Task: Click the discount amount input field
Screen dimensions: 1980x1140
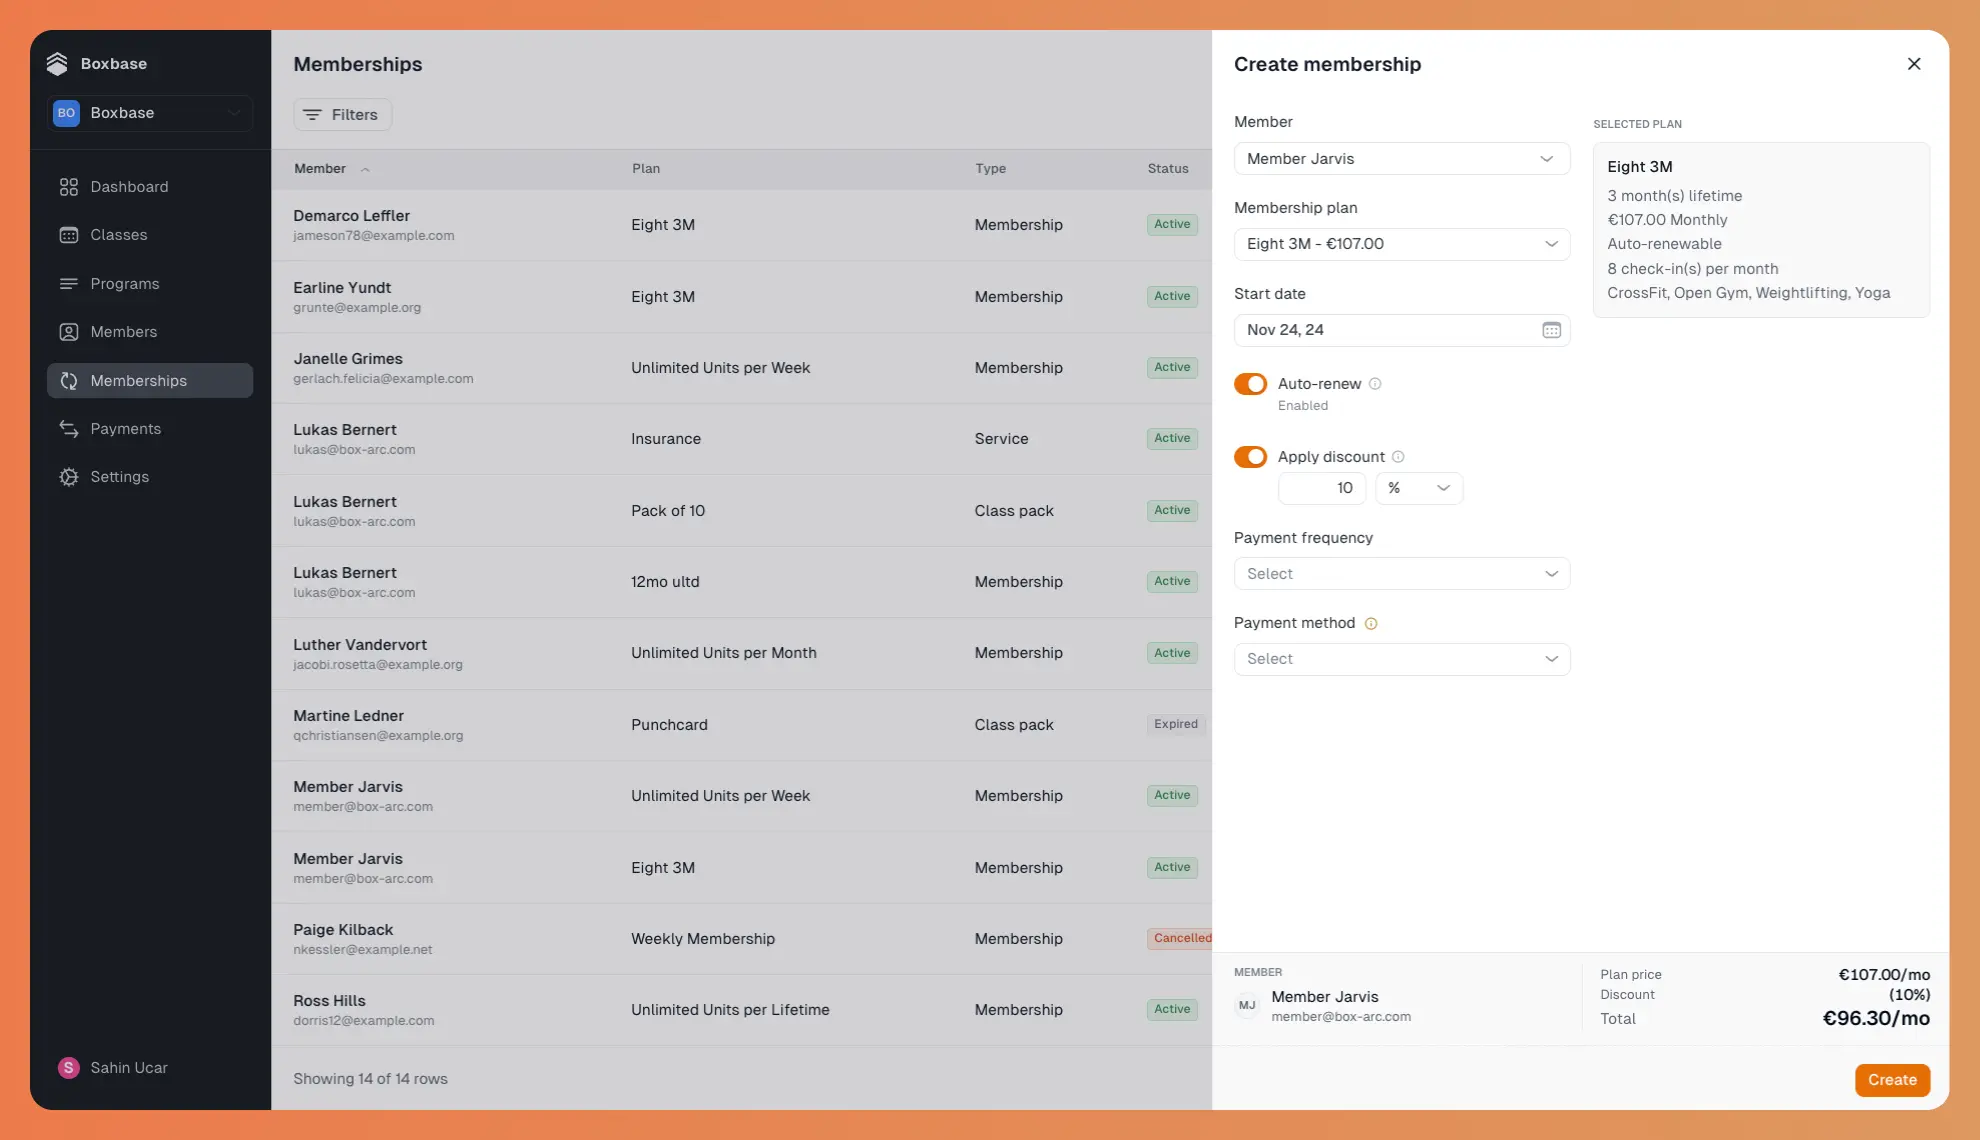Action: click(1321, 488)
